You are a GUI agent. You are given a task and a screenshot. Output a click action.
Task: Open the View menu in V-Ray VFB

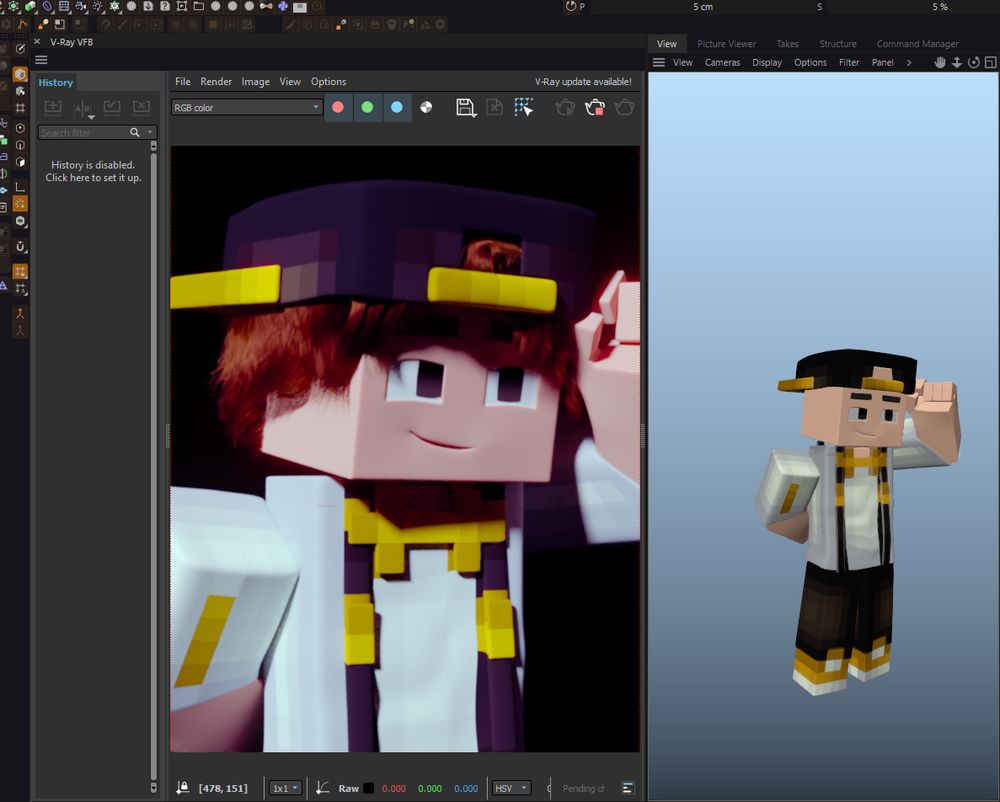290,82
